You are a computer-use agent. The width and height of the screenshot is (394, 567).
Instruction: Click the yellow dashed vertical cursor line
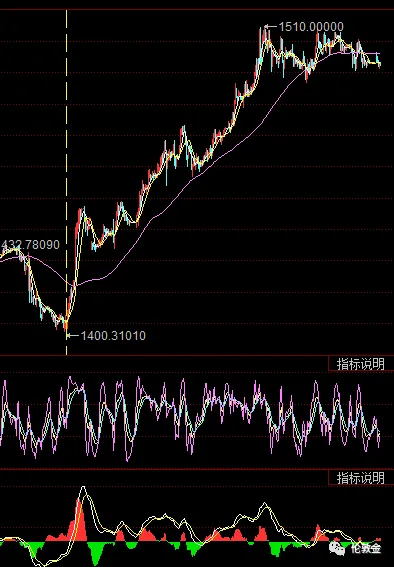coord(67,182)
